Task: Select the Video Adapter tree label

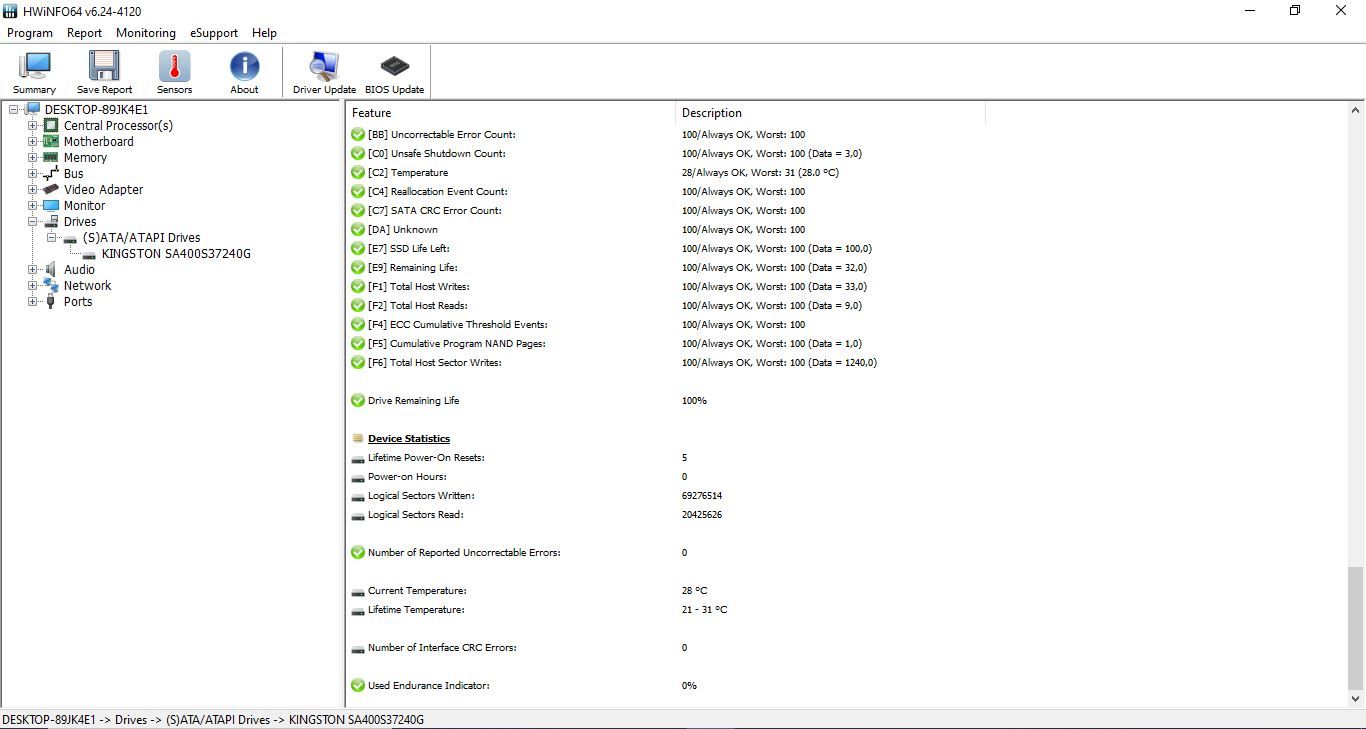Action: tap(103, 189)
